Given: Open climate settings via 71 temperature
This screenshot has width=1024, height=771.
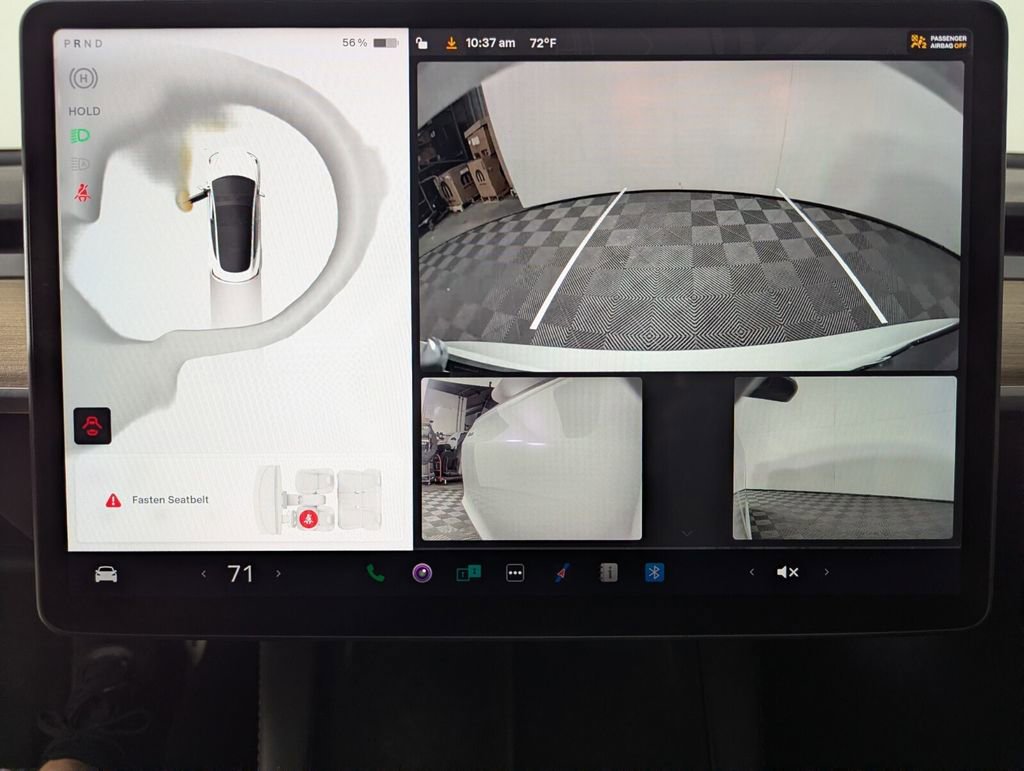Looking at the screenshot, I should [x=240, y=574].
